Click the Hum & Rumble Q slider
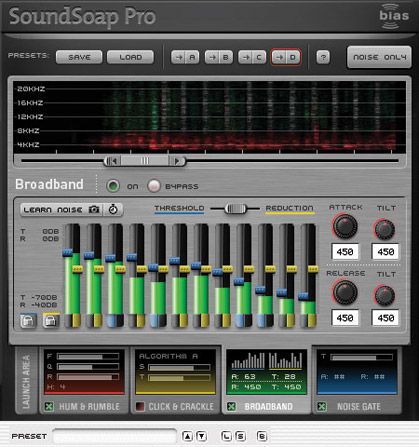 88,367
